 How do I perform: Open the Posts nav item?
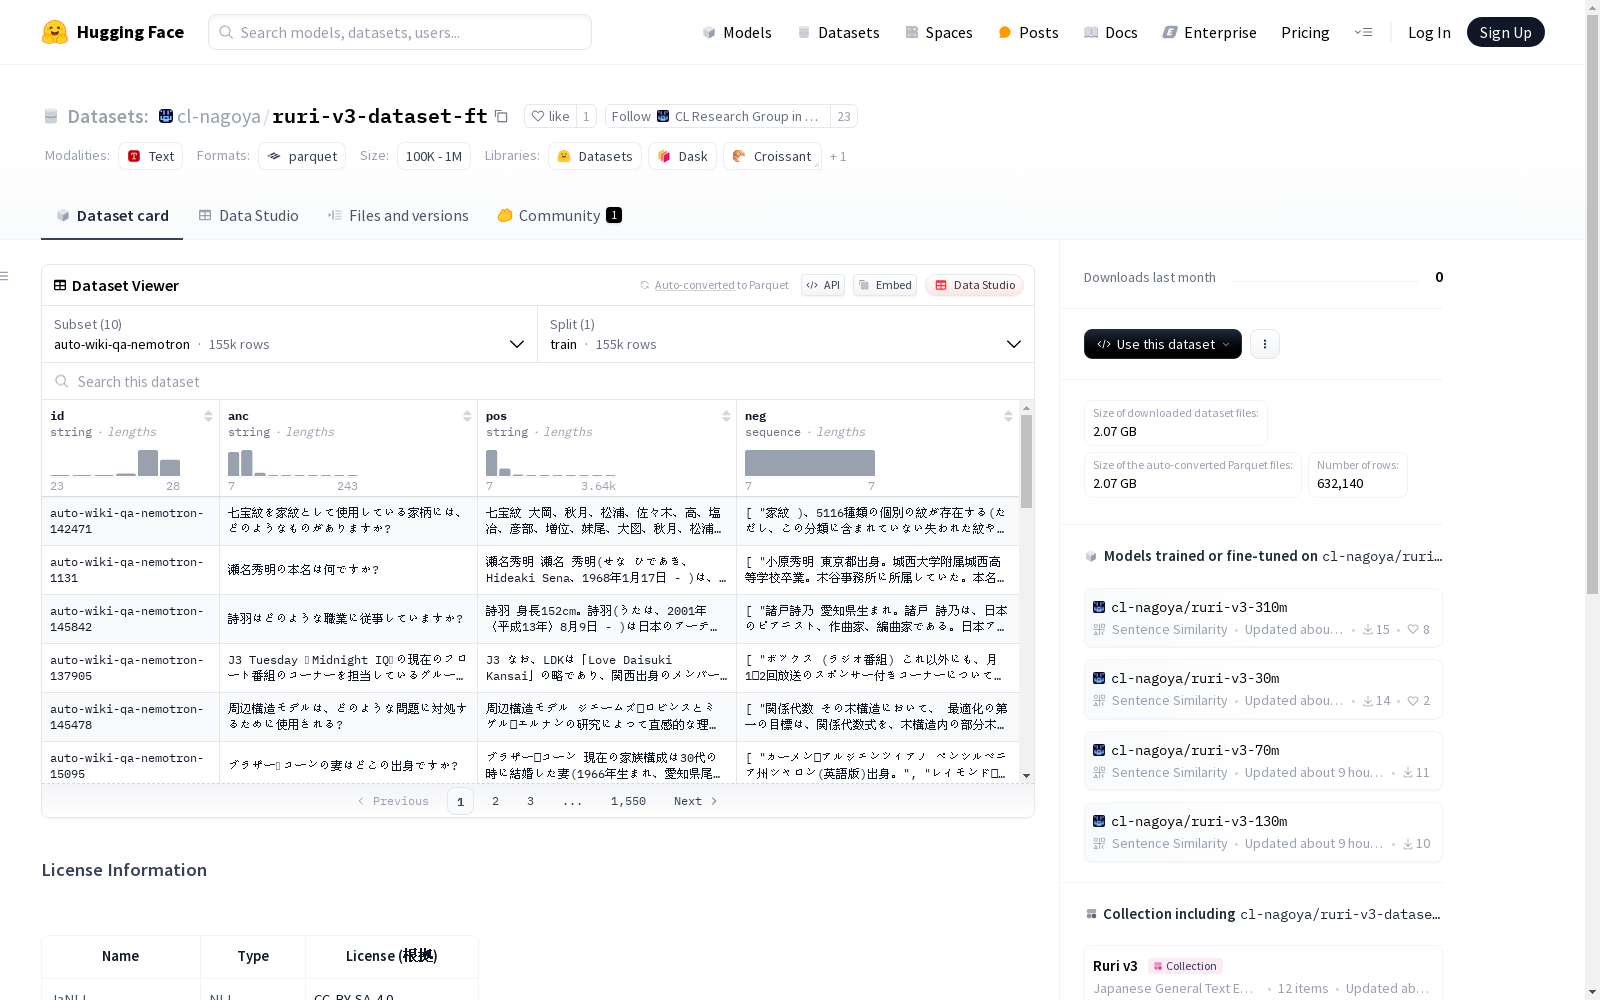coord(1028,32)
